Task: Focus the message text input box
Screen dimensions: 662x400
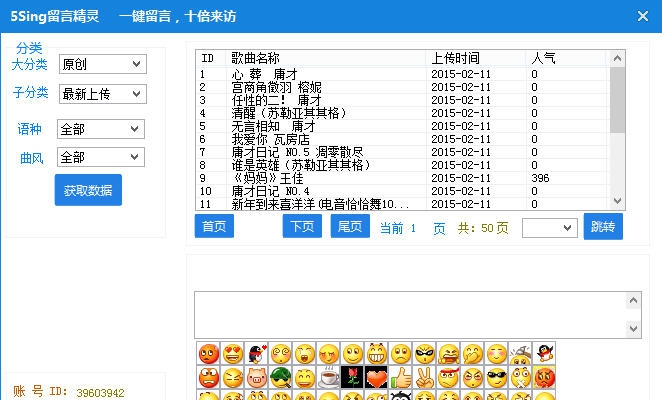Action: [x=410, y=315]
